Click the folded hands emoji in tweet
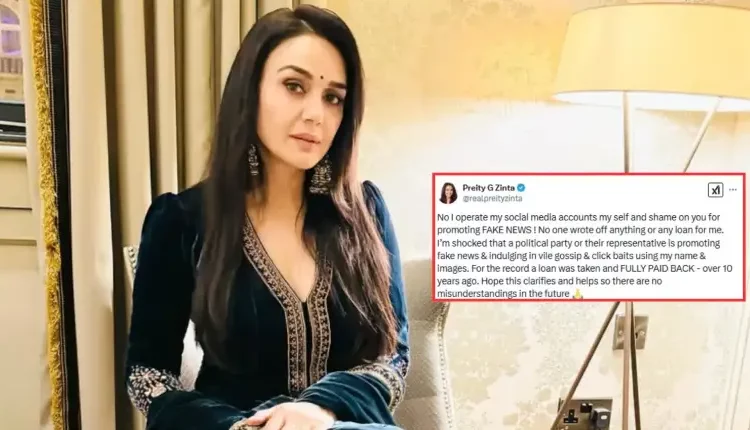 [577, 294]
